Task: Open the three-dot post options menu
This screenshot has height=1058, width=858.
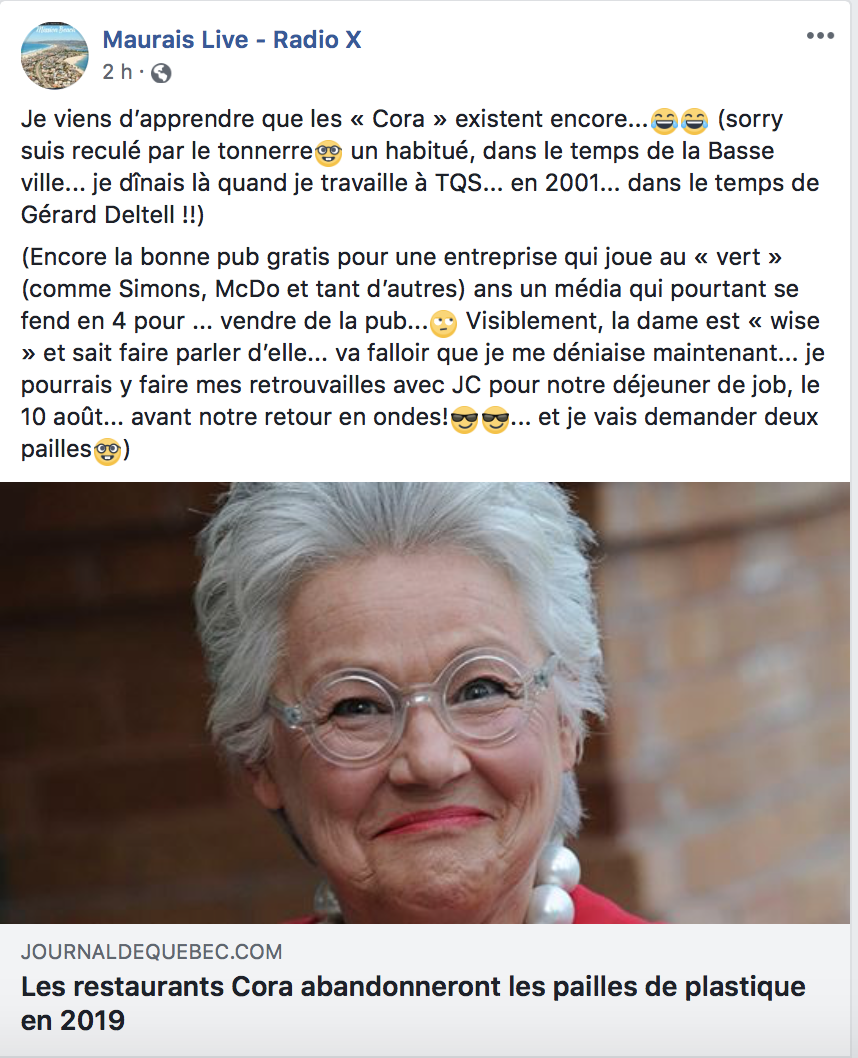Action: pyautogui.click(x=820, y=36)
